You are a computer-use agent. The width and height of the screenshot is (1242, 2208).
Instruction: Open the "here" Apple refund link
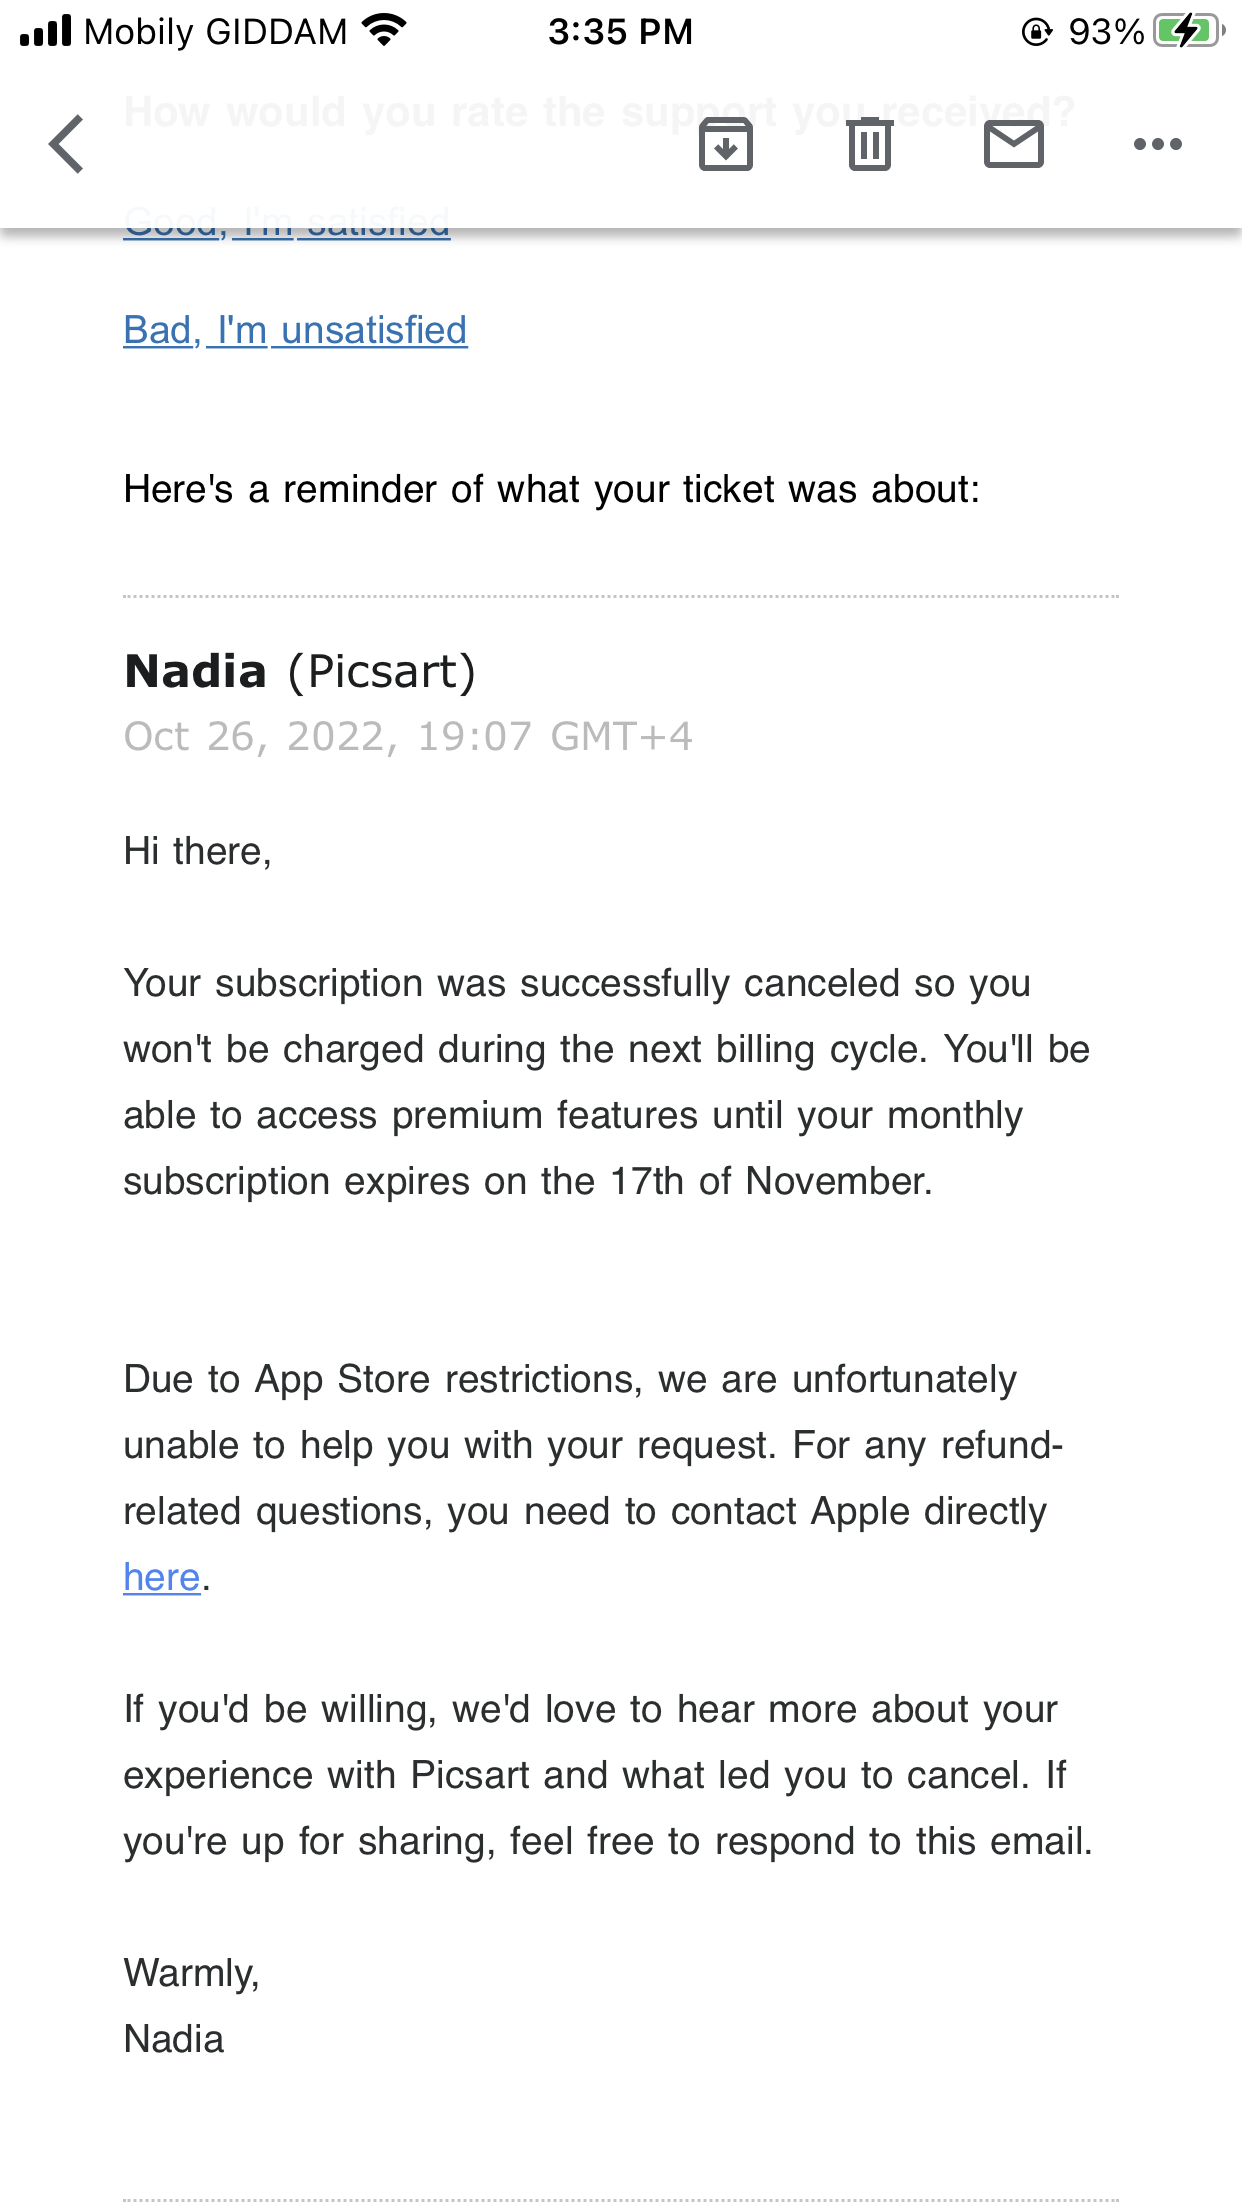[x=162, y=1577]
